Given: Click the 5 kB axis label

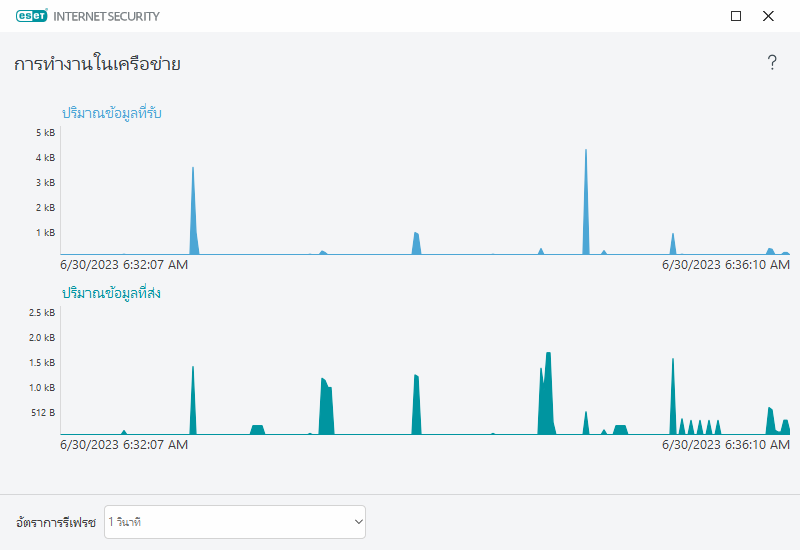Looking at the screenshot, I should pos(45,133).
